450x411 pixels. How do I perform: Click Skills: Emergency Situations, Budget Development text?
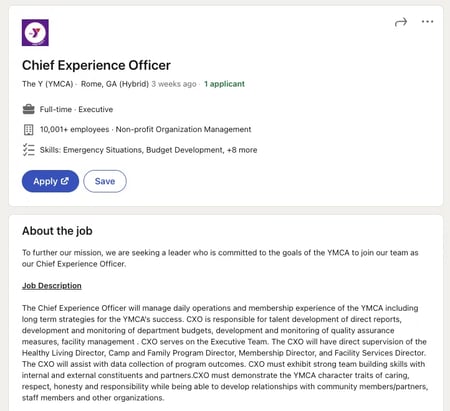[x=131, y=150]
